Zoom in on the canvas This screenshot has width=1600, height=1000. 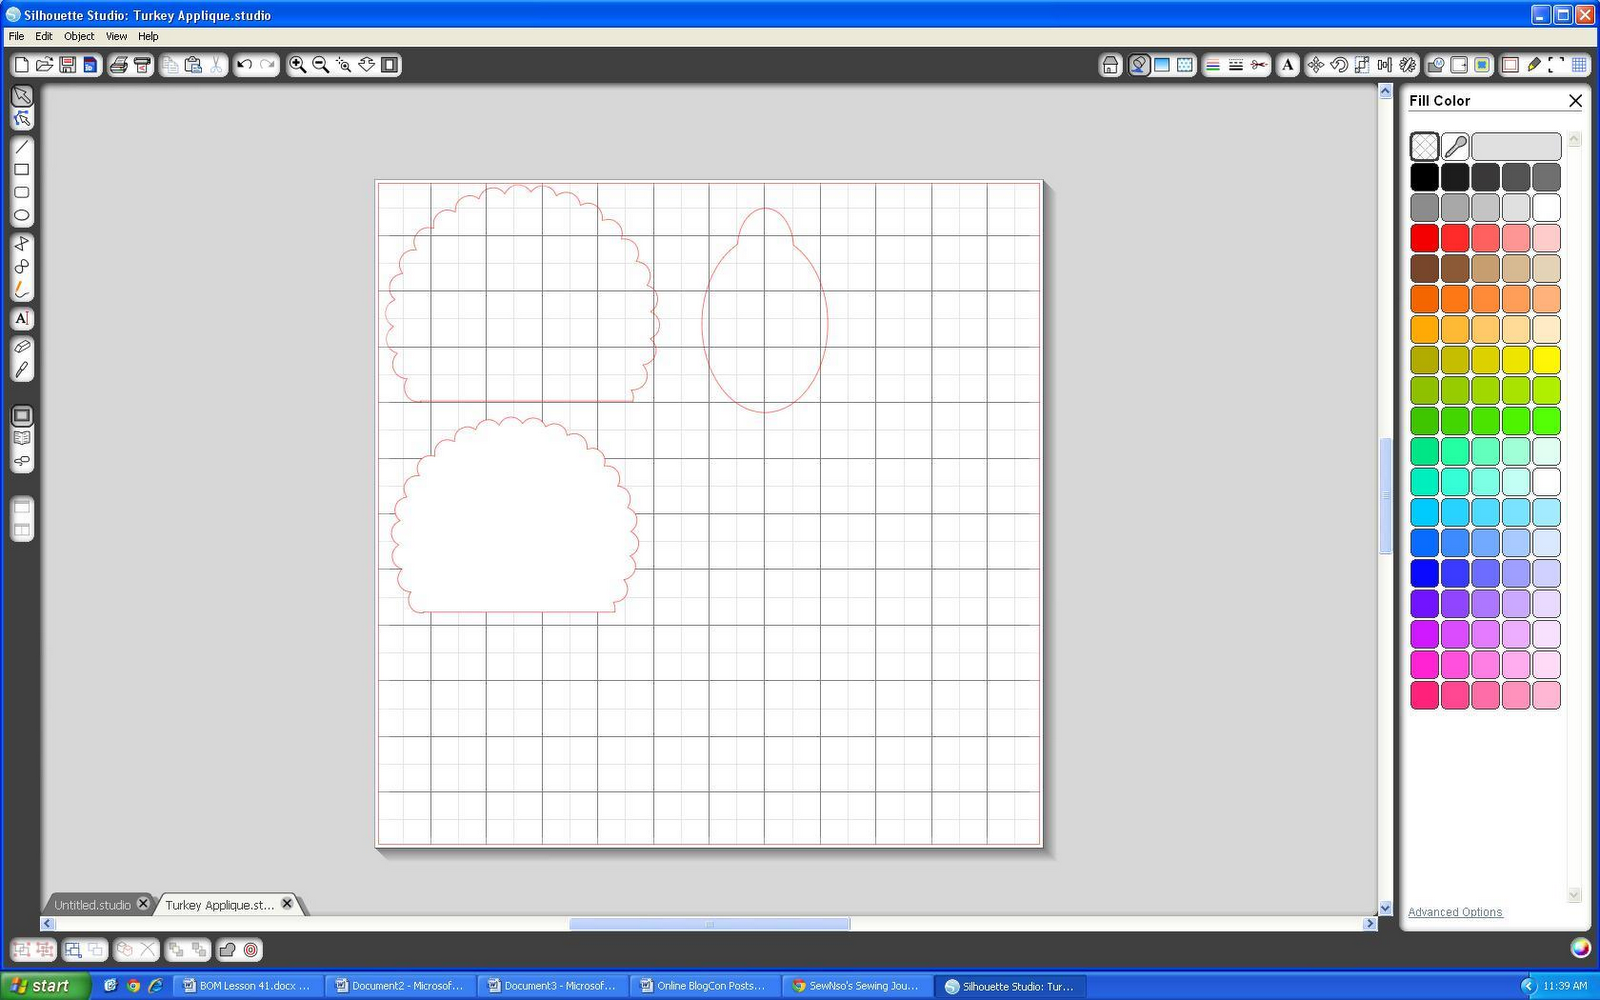click(298, 65)
